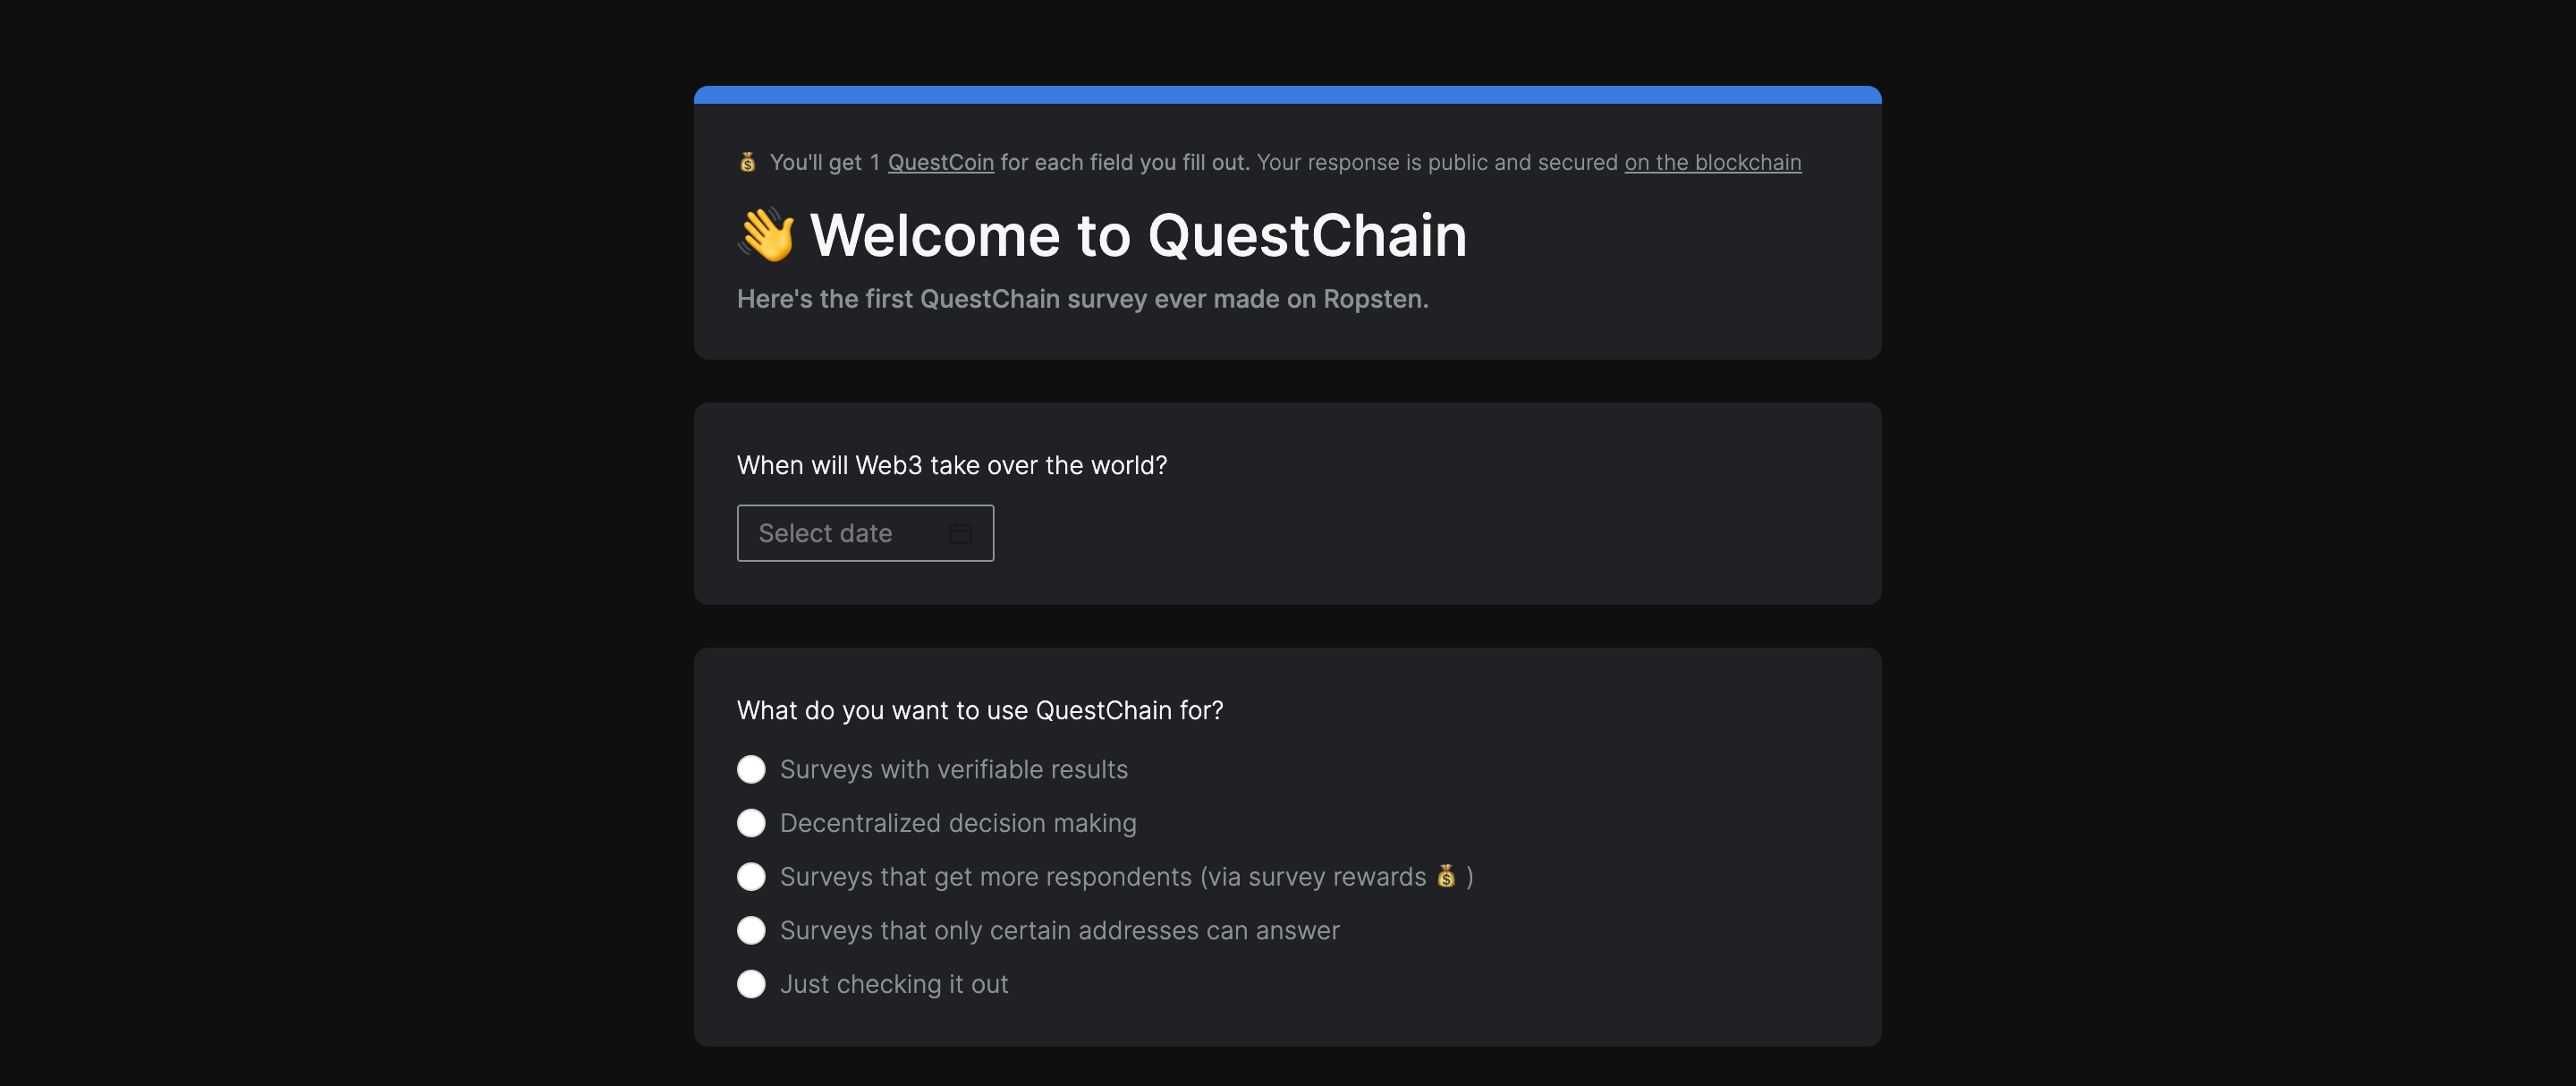Viewport: 2576px width, 1086px height.
Task: Pick 'Surveys that only certain addresses can answer'
Action: [x=751, y=930]
